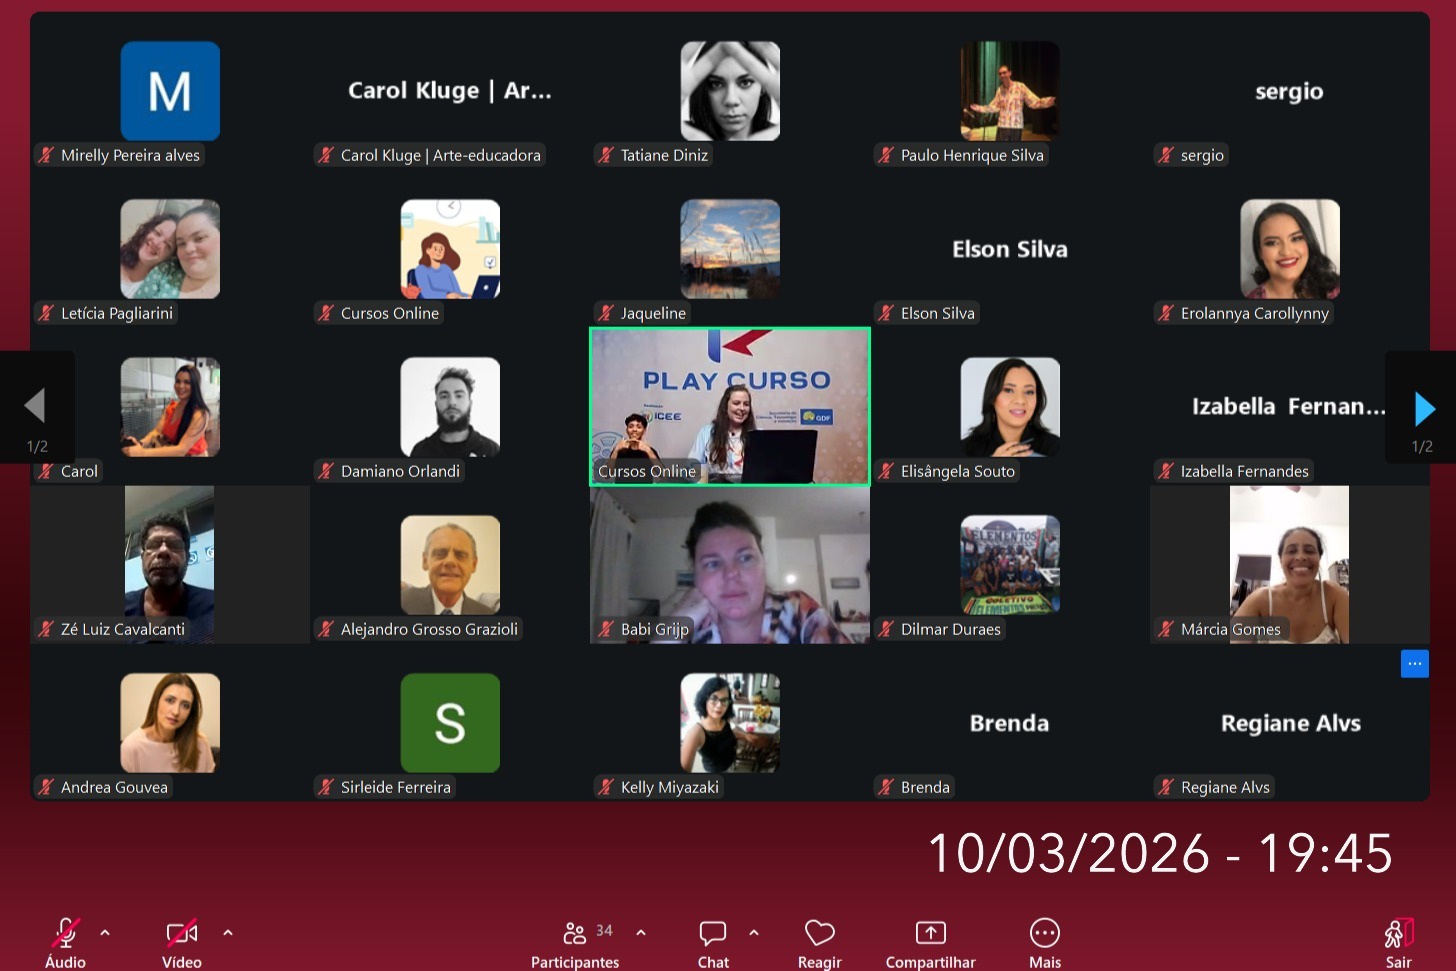Open the Reagir heart reactions icon
The image size is (1456, 971).
tap(820, 933)
